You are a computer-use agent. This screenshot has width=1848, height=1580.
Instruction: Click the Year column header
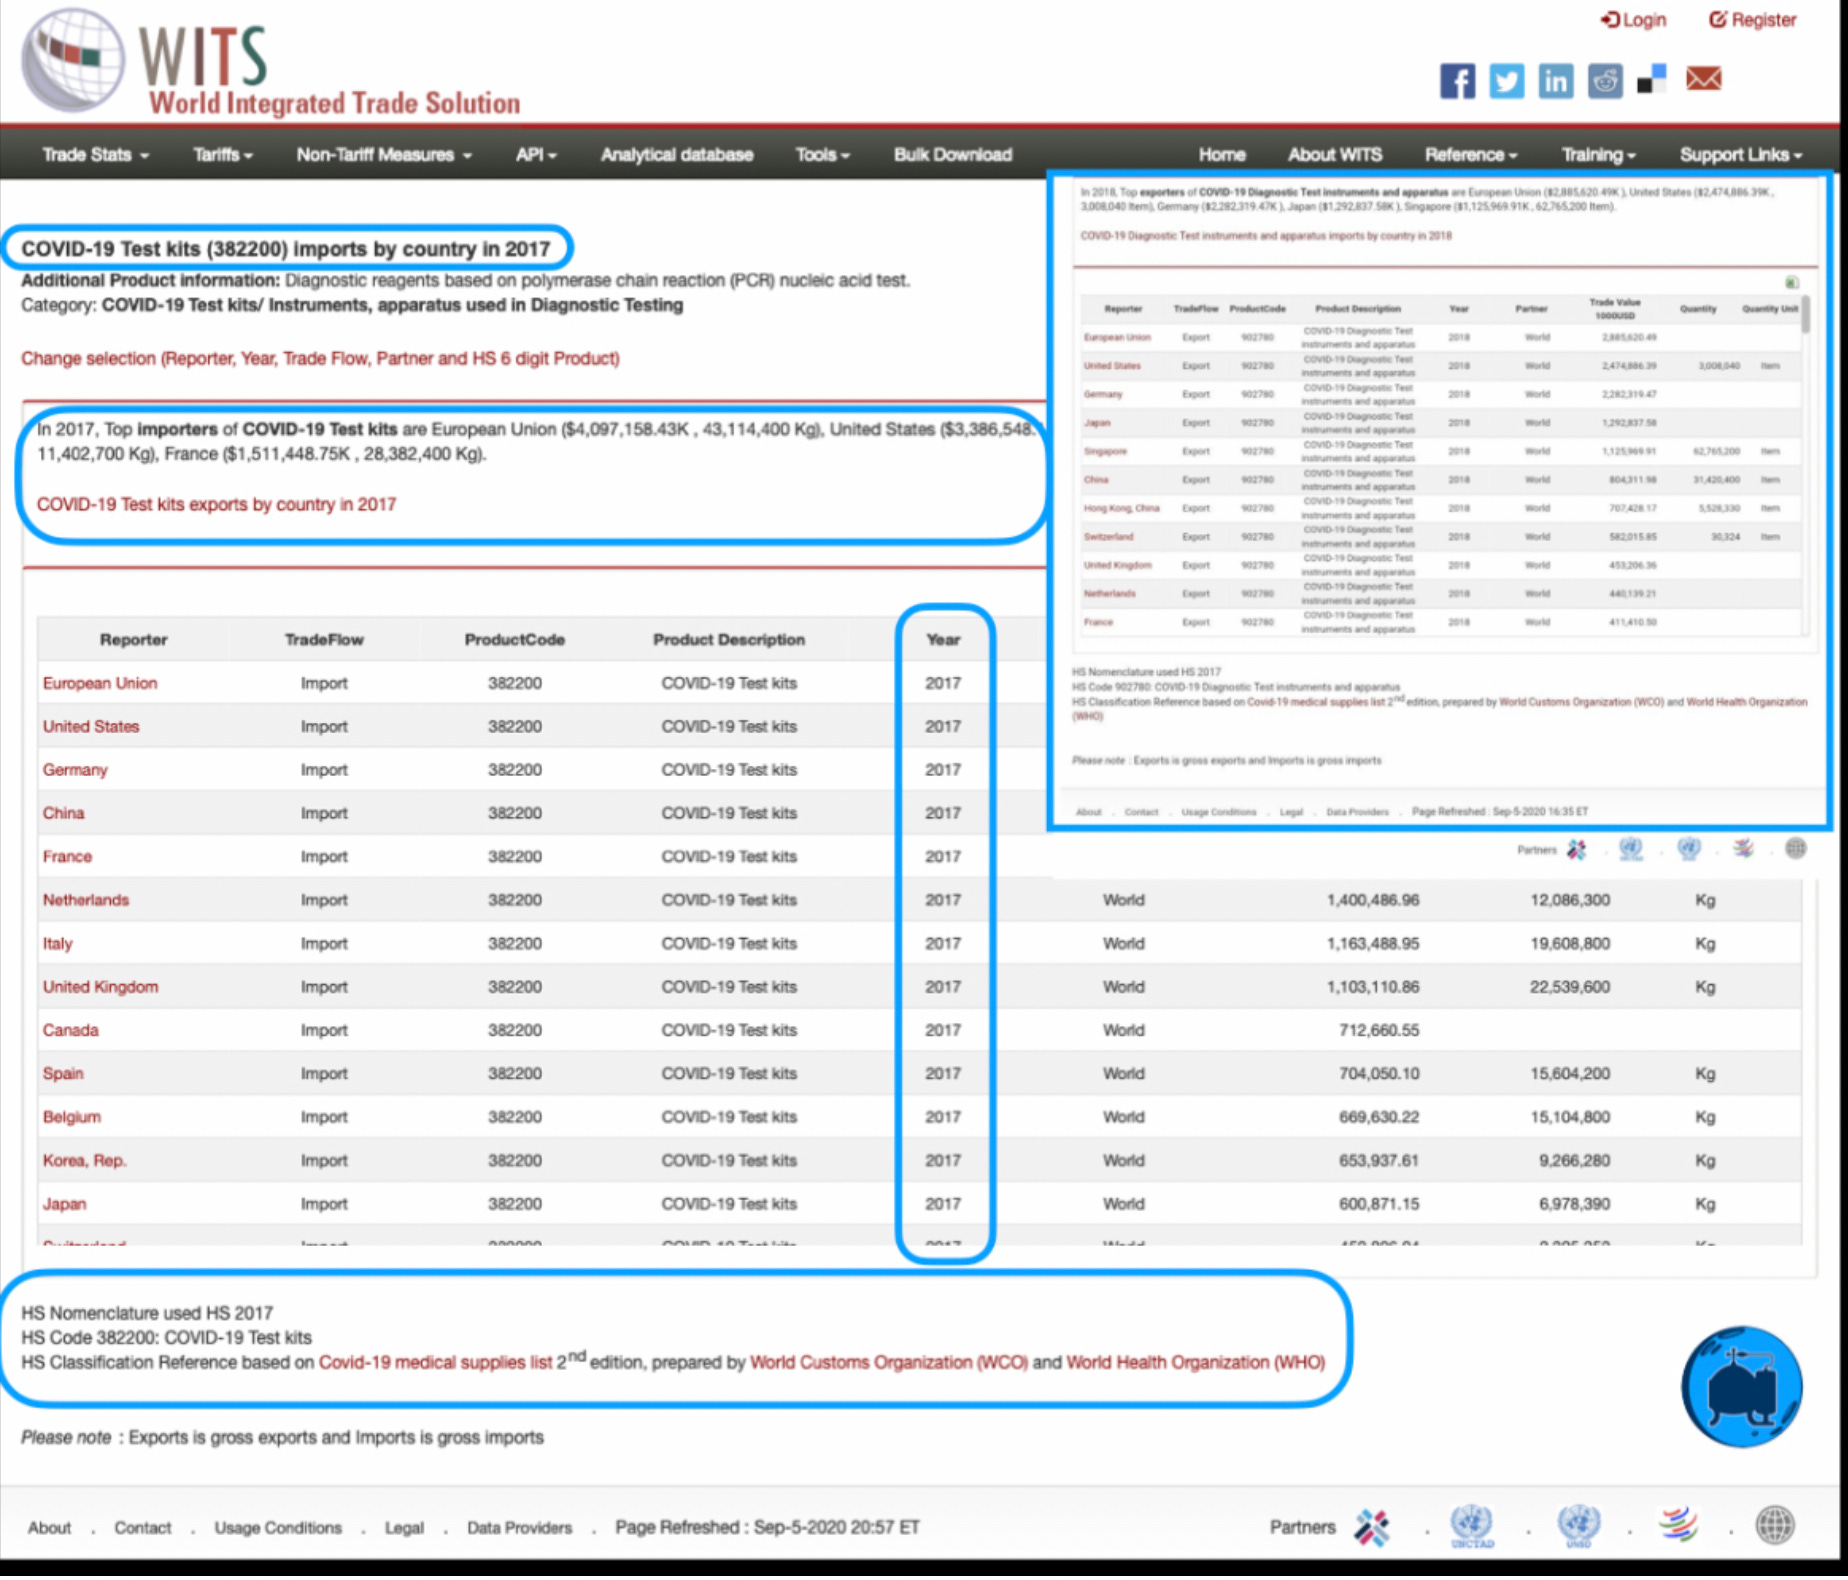(x=943, y=640)
